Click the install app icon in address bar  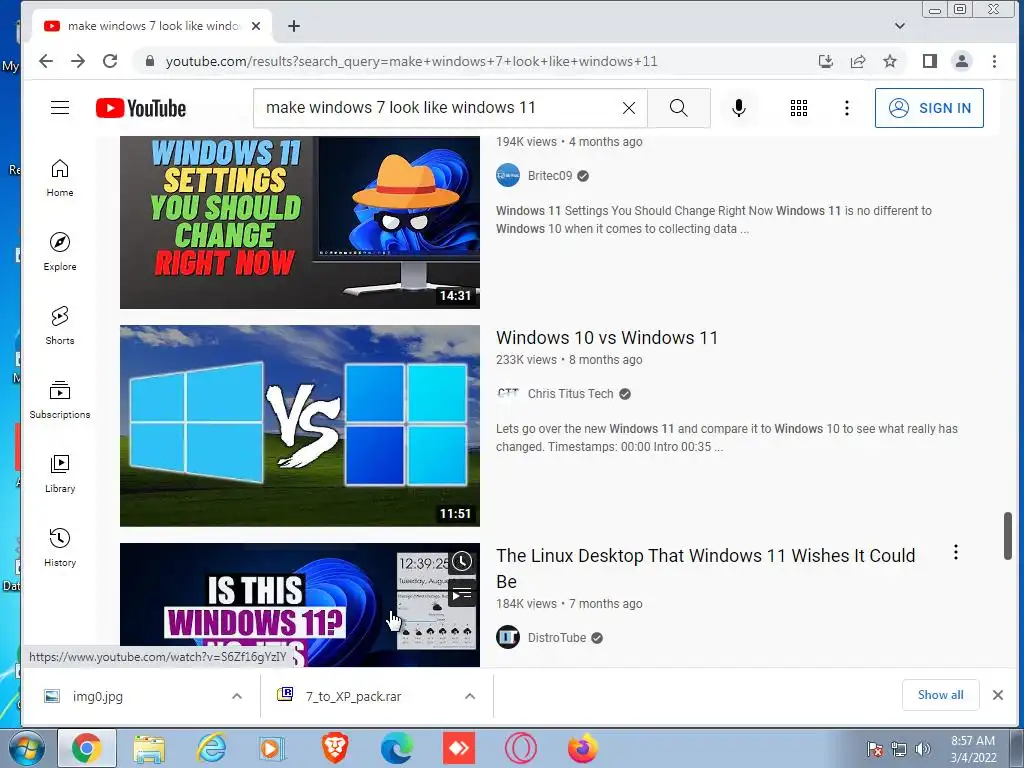pyautogui.click(x=825, y=61)
